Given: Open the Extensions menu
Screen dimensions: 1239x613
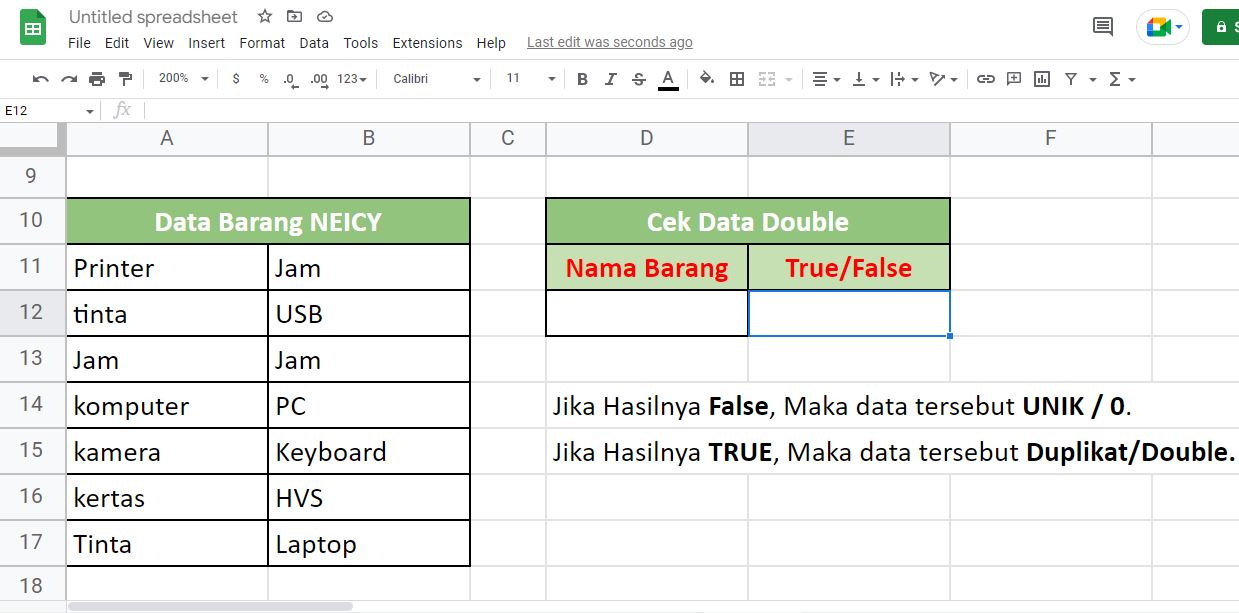Looking at the screenshot, I should click(x=427, y=43).
